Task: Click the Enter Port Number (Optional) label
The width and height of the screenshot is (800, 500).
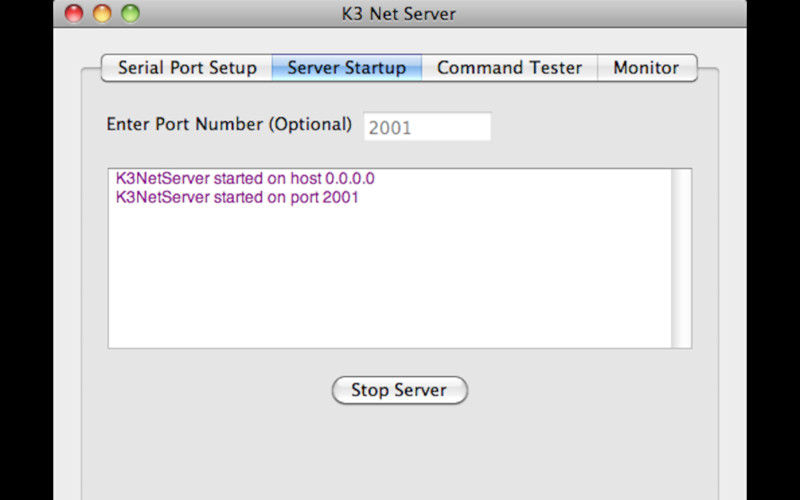Action: pos(229,124)
